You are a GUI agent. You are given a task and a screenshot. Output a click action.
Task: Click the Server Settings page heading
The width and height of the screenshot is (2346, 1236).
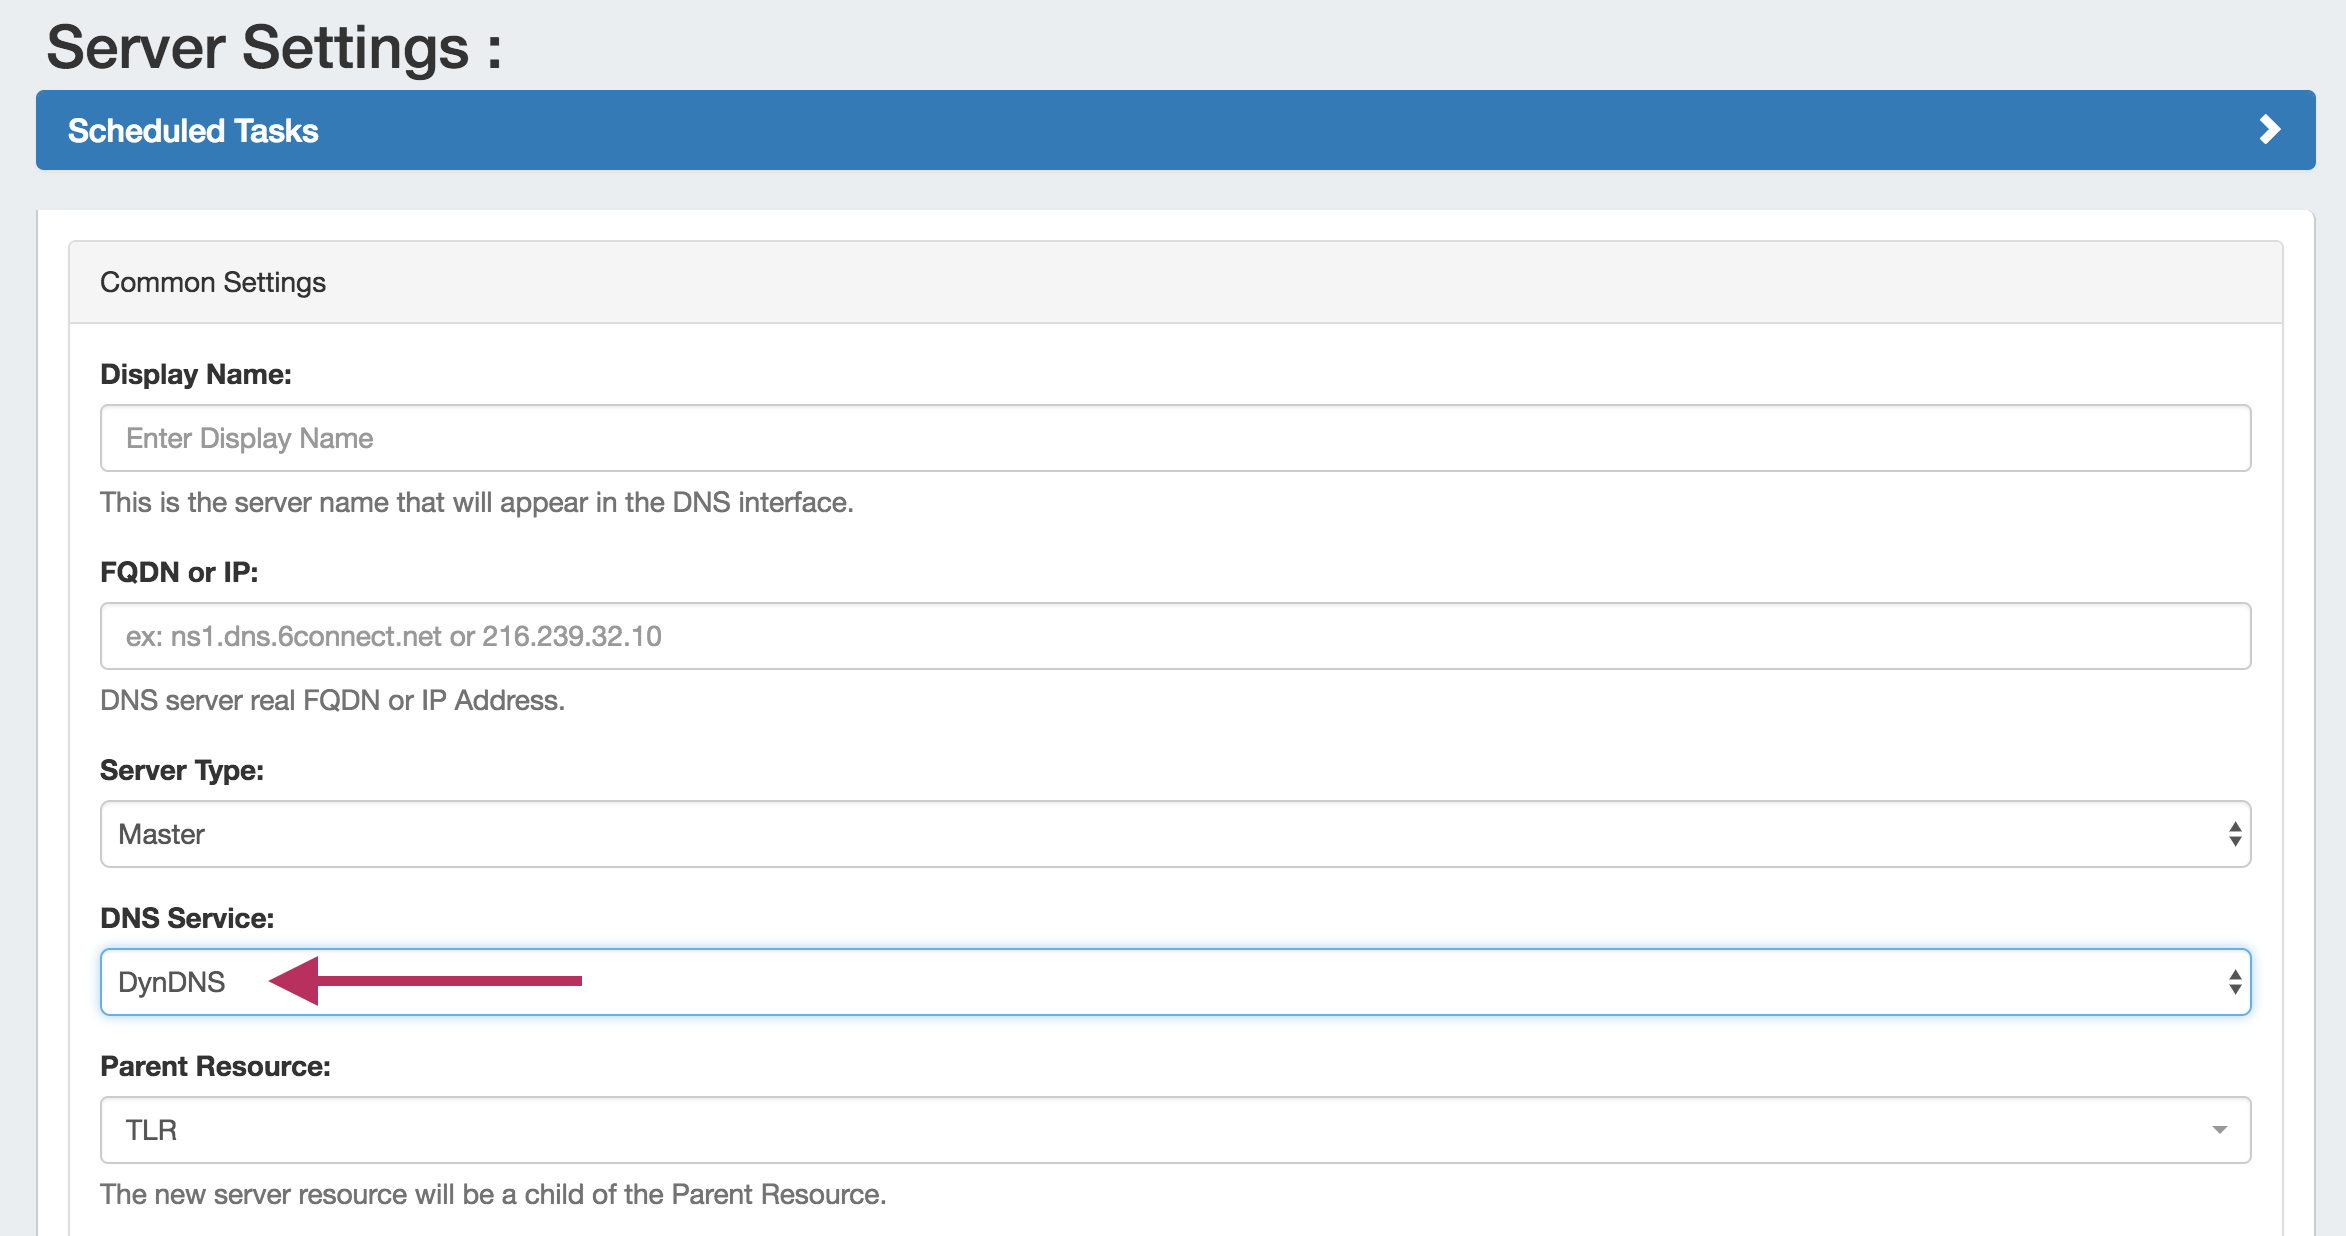pos(273,48)
